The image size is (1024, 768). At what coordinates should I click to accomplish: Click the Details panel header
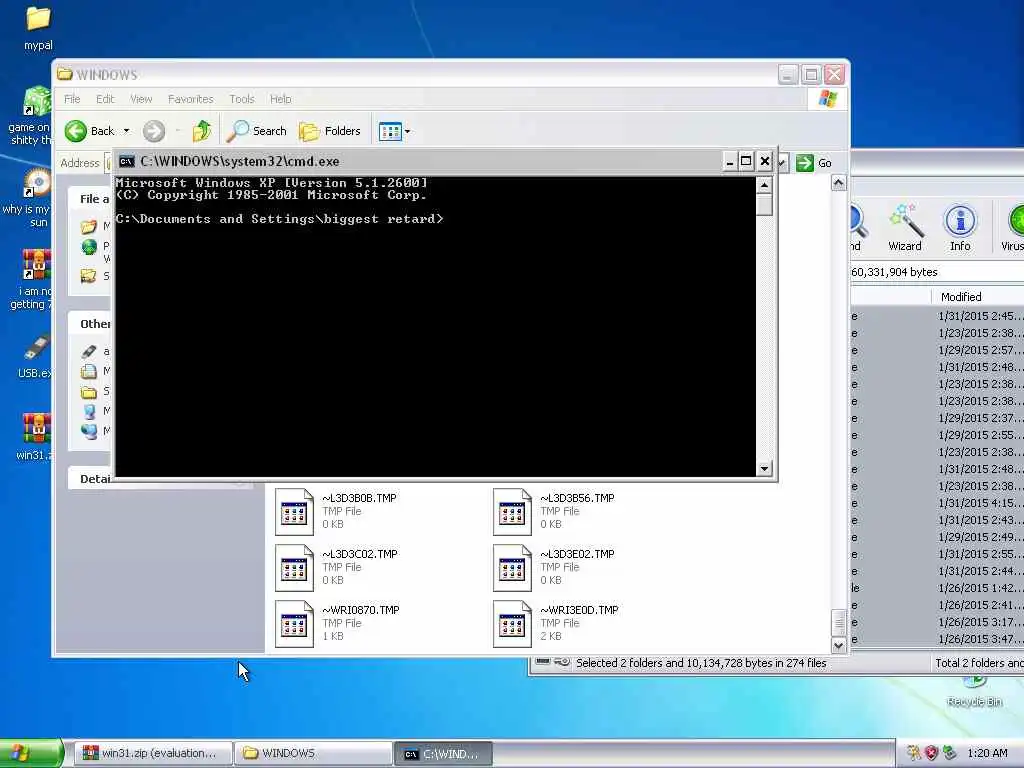click(x=95, y=479)
